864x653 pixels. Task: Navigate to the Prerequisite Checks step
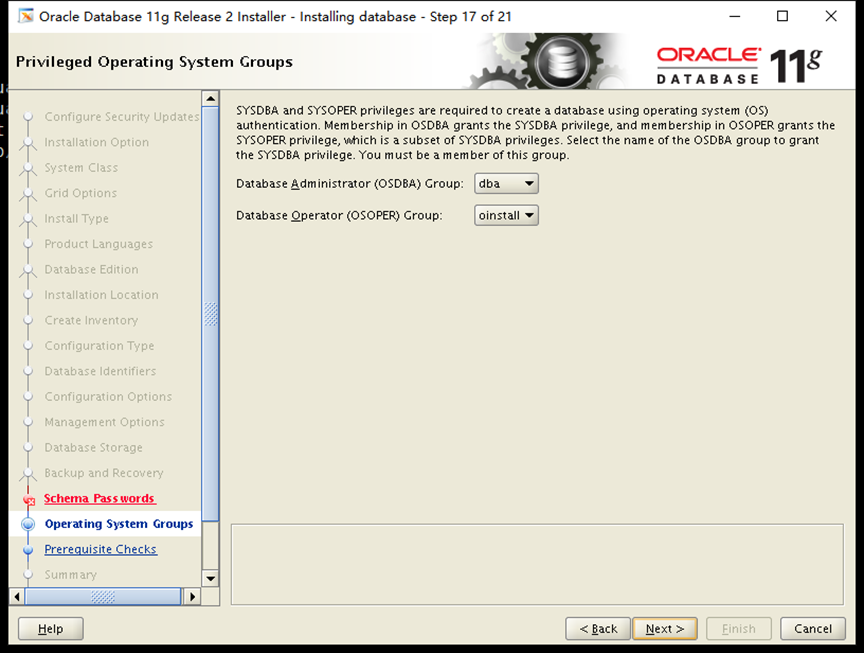[x=100, y=549]
